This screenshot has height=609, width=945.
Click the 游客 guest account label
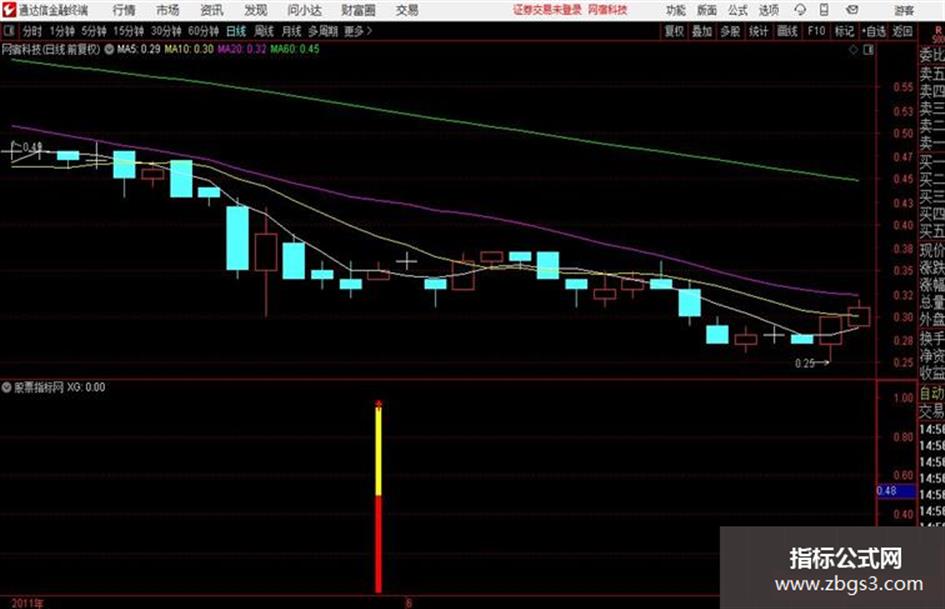click(904, 10)
